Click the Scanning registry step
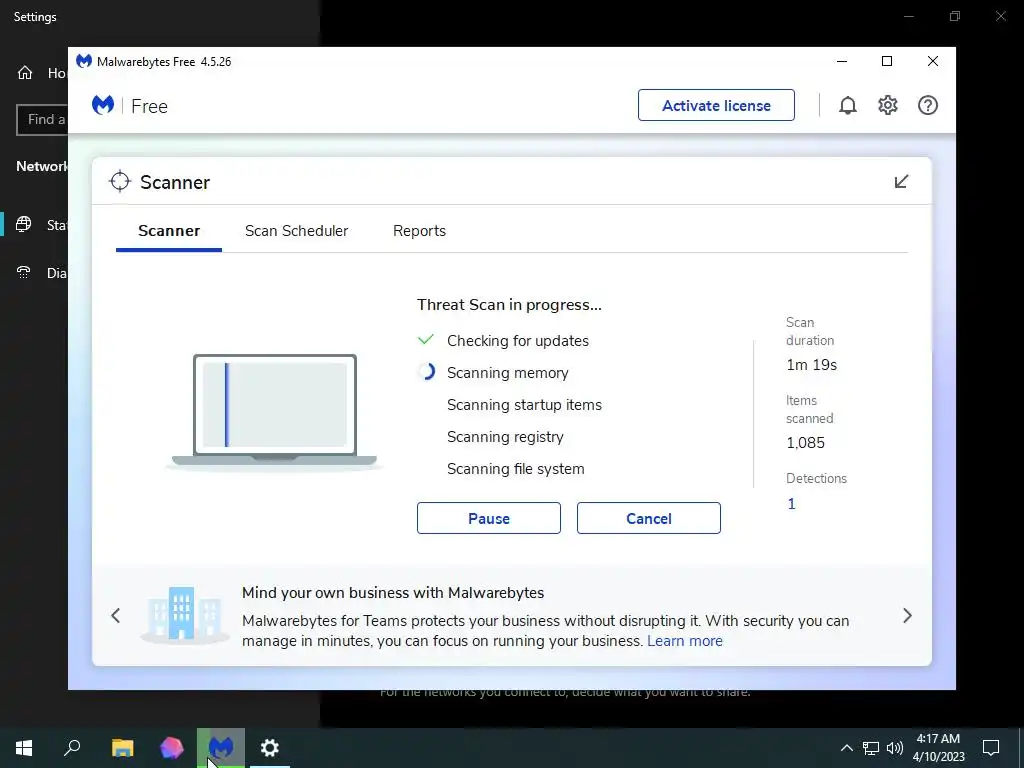Screen dimensions: 1024x768 coord(505,436)
